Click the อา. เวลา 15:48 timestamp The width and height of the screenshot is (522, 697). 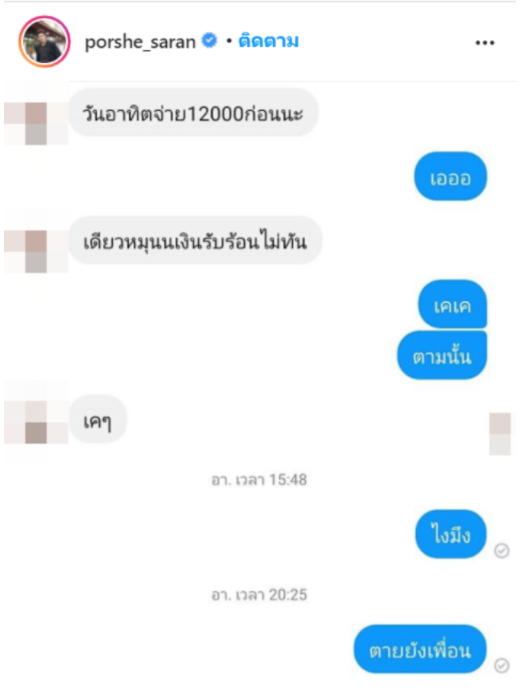point(259,480)
